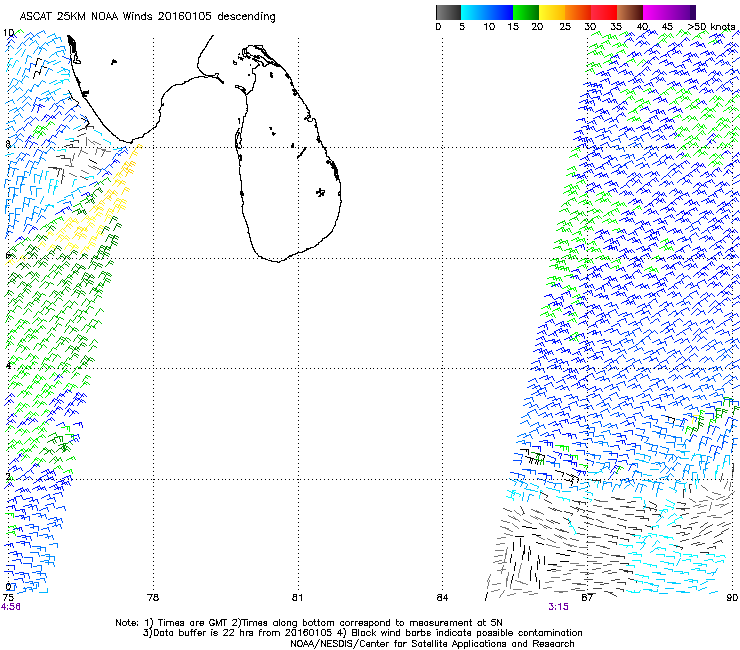The width and height of the screenshot is (740, 650).
Task: Click the purple '3:15' pass time
Action: (558, 607)
